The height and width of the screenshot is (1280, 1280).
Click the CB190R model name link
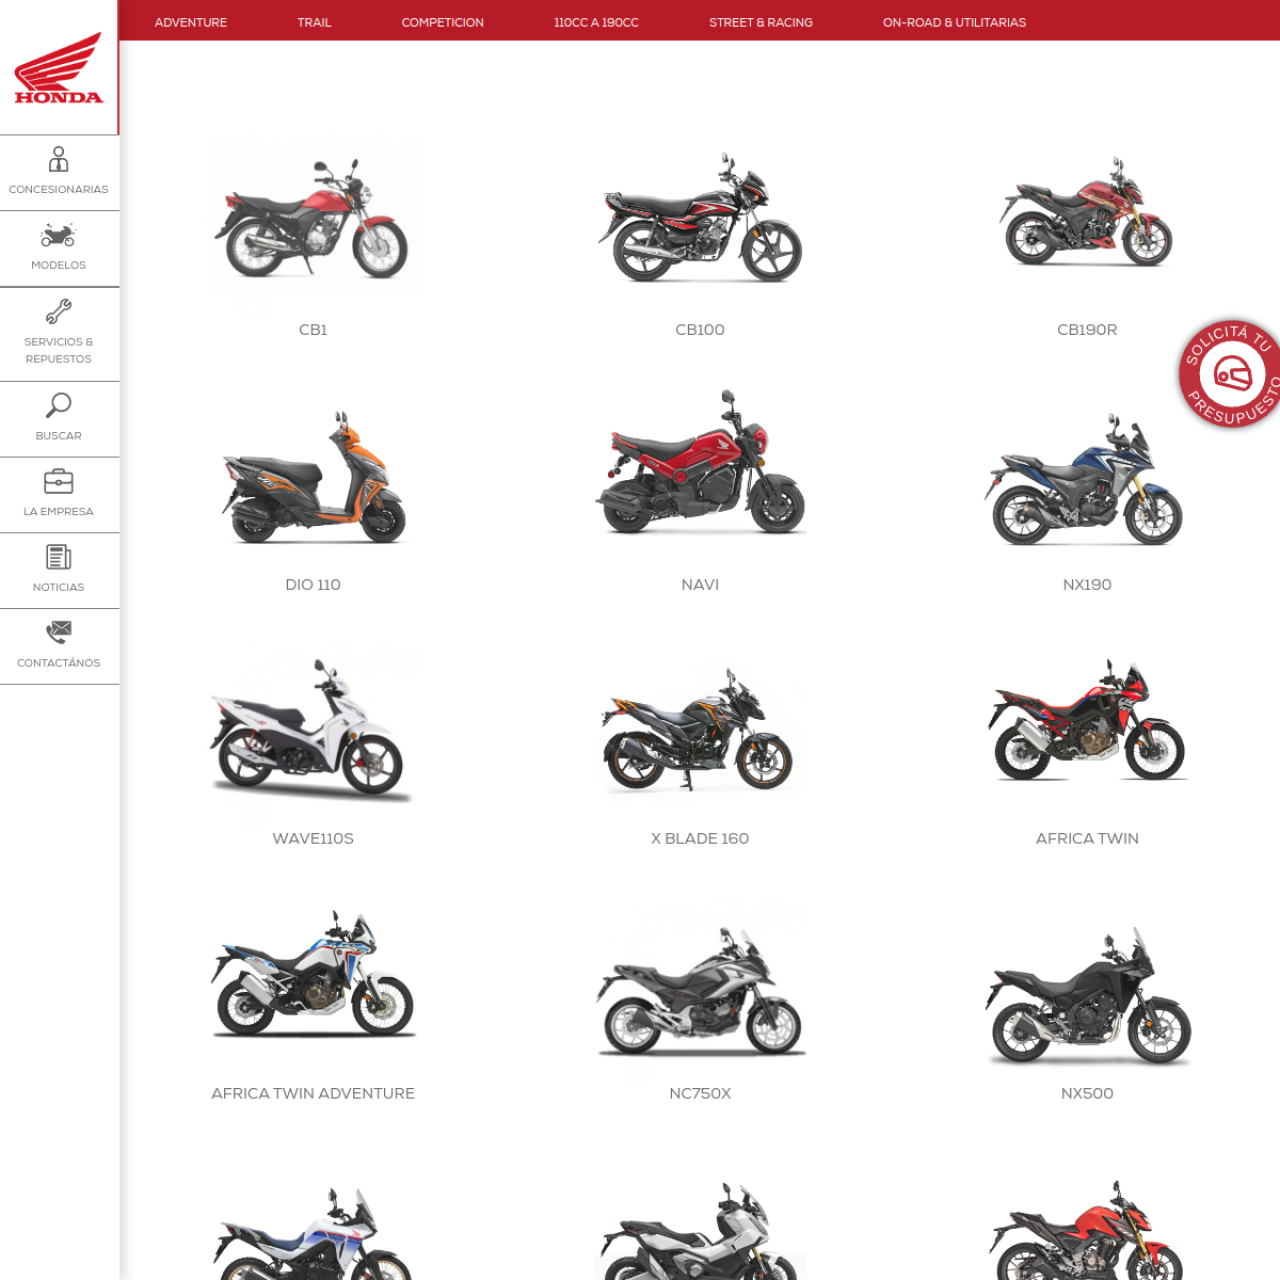1087,330
